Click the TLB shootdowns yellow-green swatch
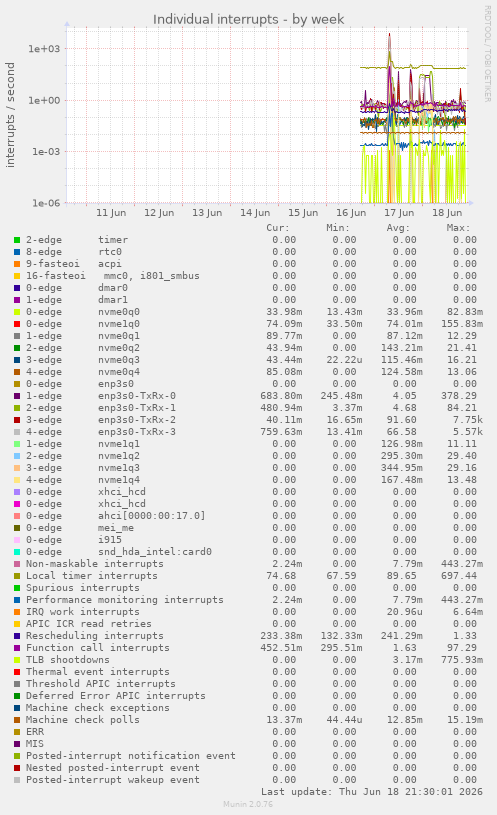497x815 pixels. (x=17, y=660)
